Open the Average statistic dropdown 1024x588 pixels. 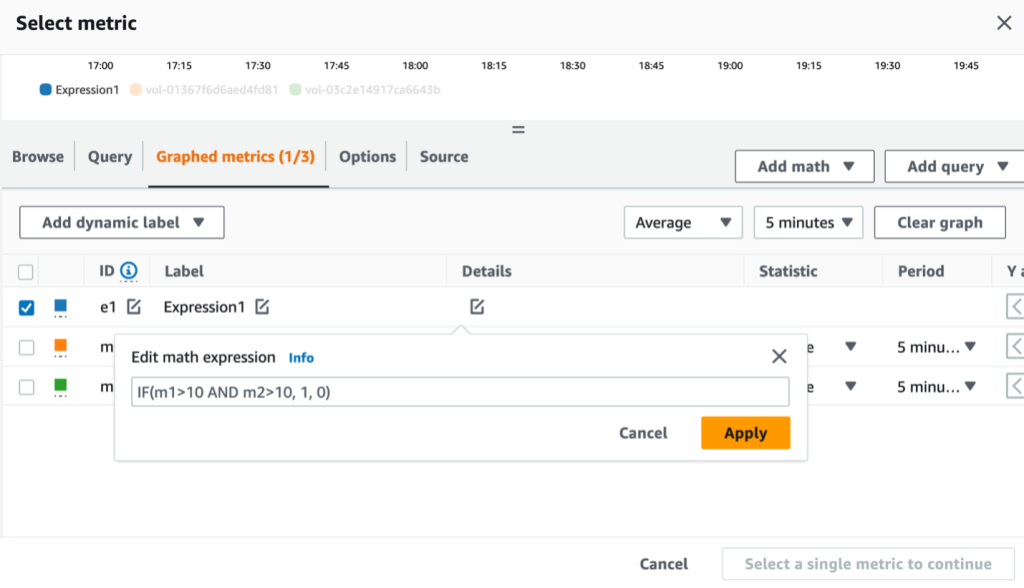pos(683,222)
